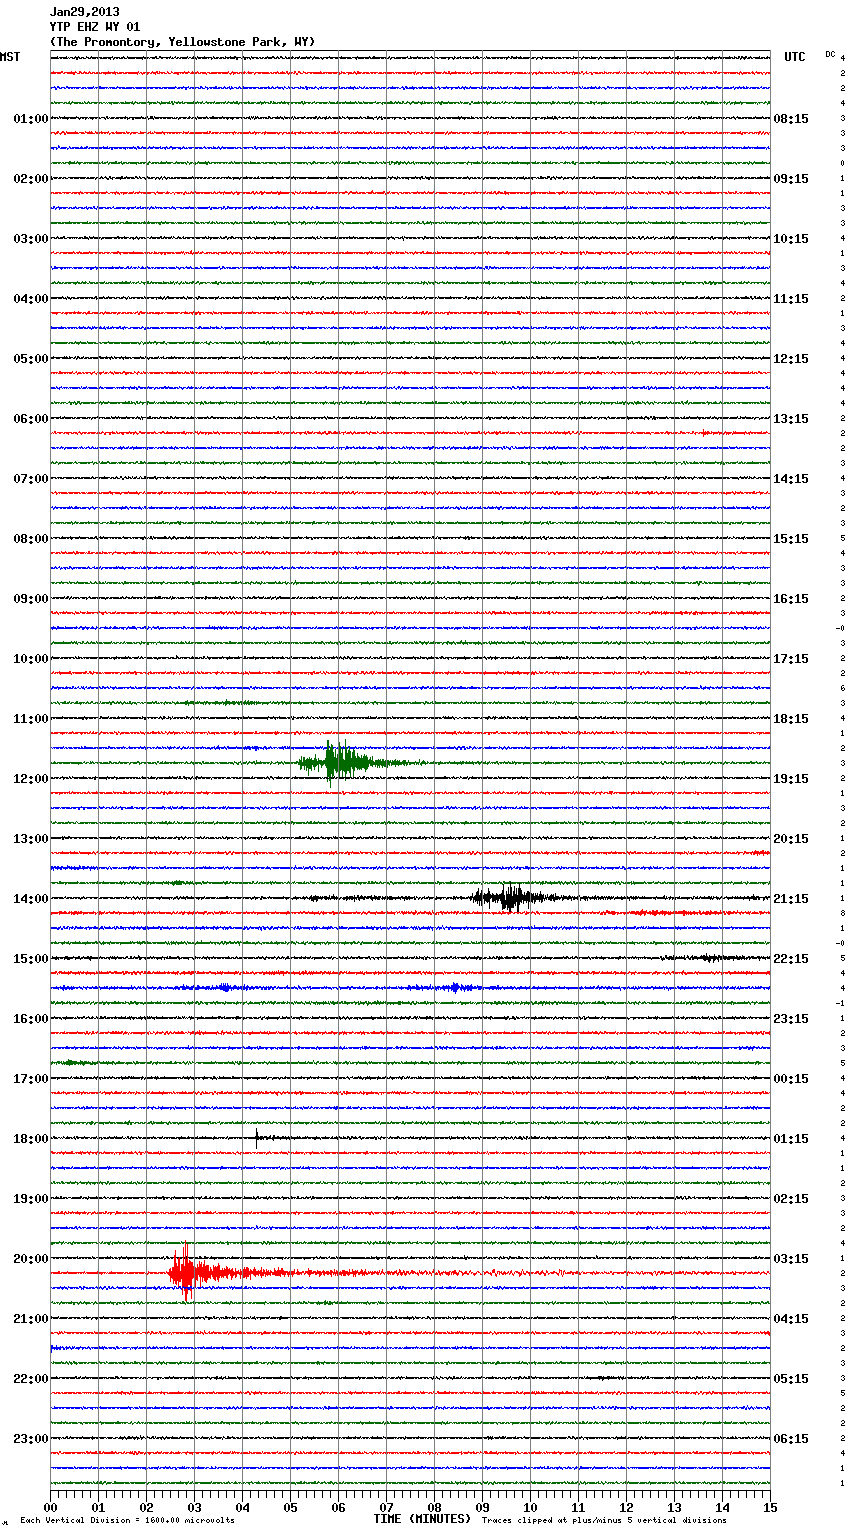This screenshot has height=1534, width=850.
Task: Click the YTP EHZ WY 01 station label
Action: 95,27
